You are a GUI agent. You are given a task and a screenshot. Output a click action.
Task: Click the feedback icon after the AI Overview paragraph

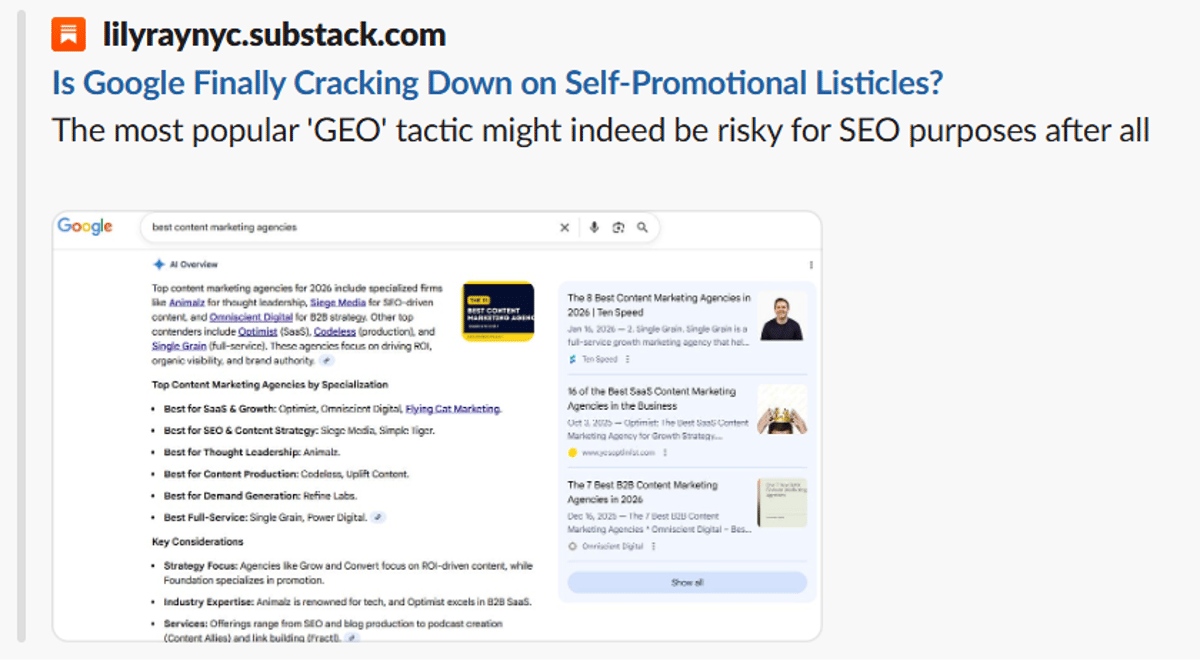click(x=325, y=361)
